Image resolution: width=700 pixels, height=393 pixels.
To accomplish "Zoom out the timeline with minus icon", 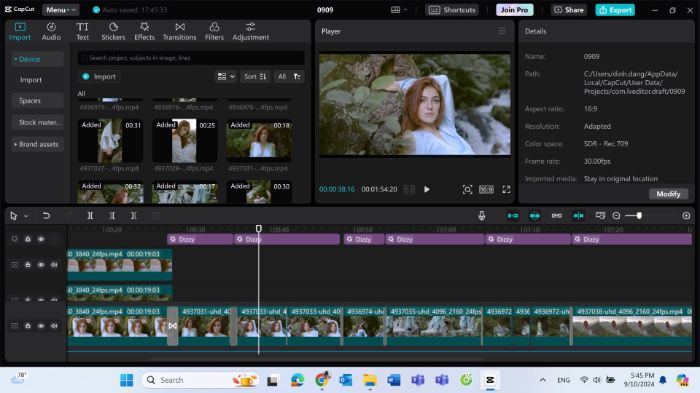I will pos(616,216).
